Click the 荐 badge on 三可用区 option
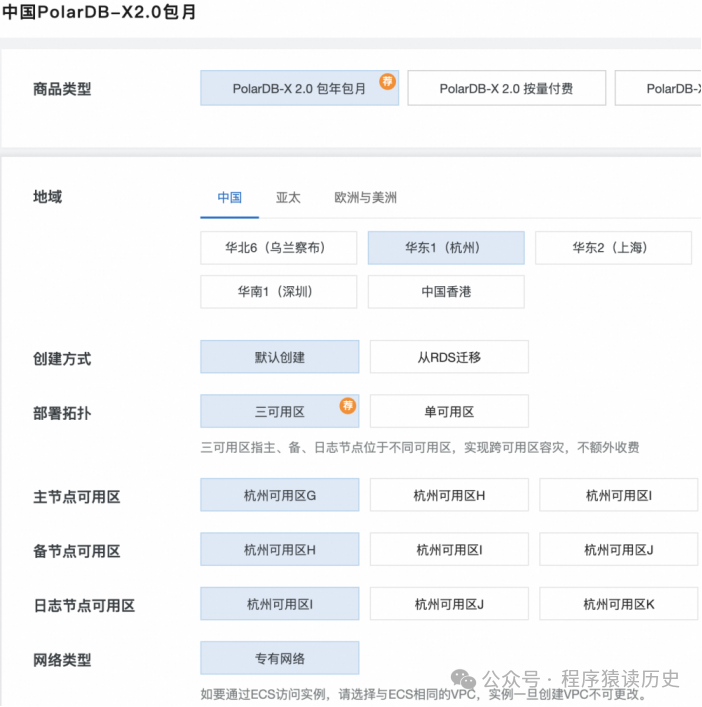The image size is (702, 707). (348, 405)
